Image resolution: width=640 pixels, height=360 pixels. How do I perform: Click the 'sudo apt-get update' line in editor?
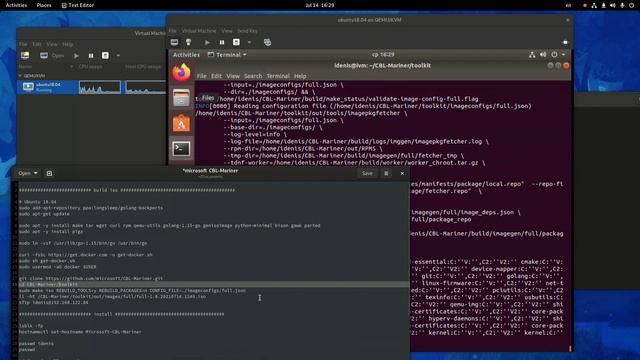tap(44, 214)
